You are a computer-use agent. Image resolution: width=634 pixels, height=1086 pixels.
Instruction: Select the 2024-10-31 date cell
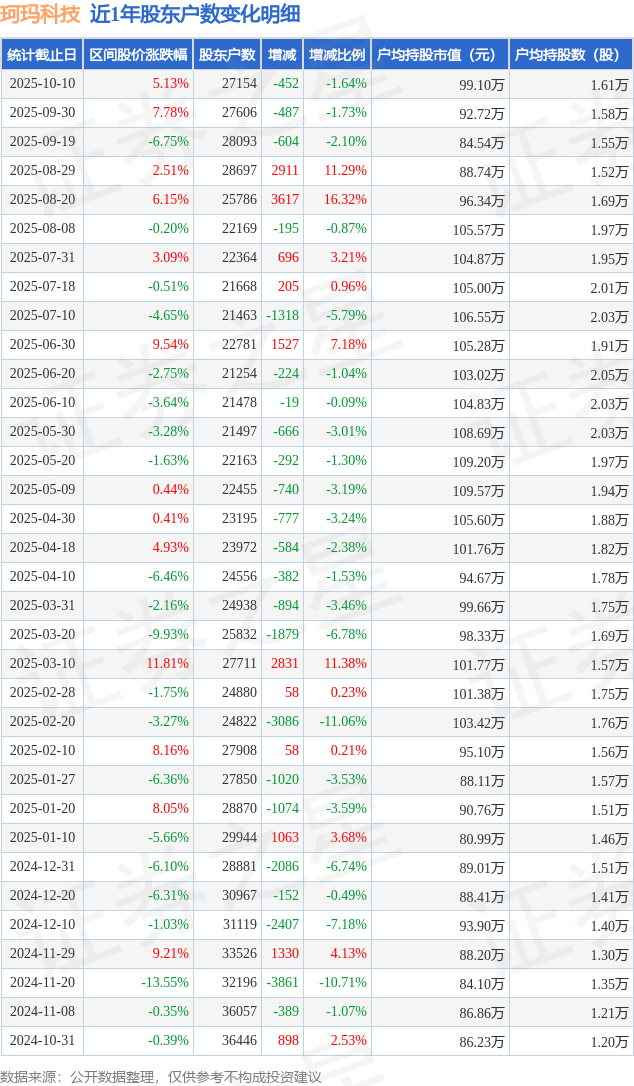[42, 1041]
